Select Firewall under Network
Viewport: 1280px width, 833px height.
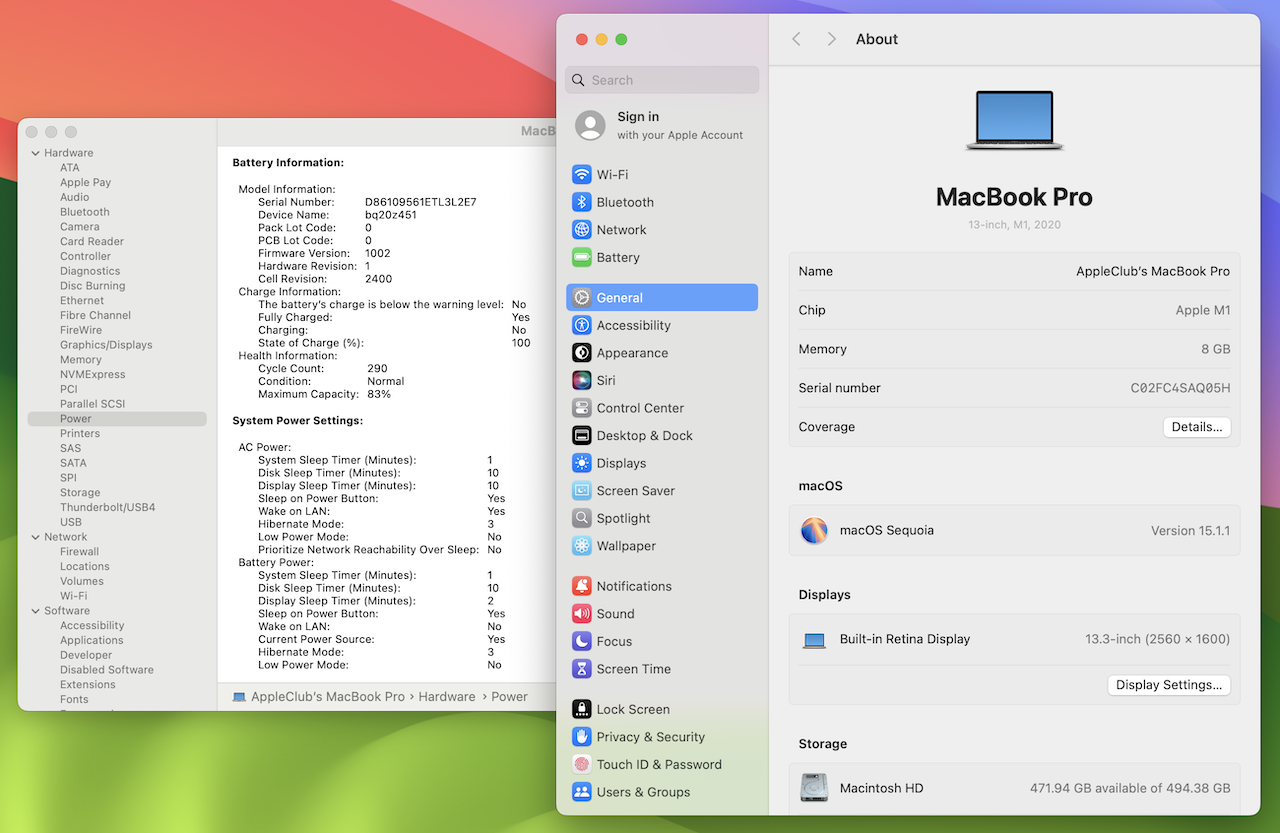click(x=79, y=551)
